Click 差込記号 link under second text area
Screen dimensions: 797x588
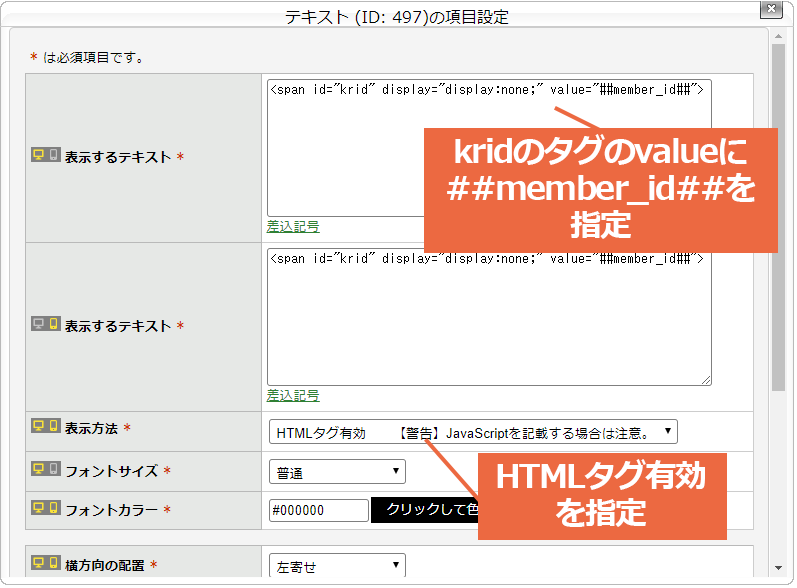coord(293,395)
